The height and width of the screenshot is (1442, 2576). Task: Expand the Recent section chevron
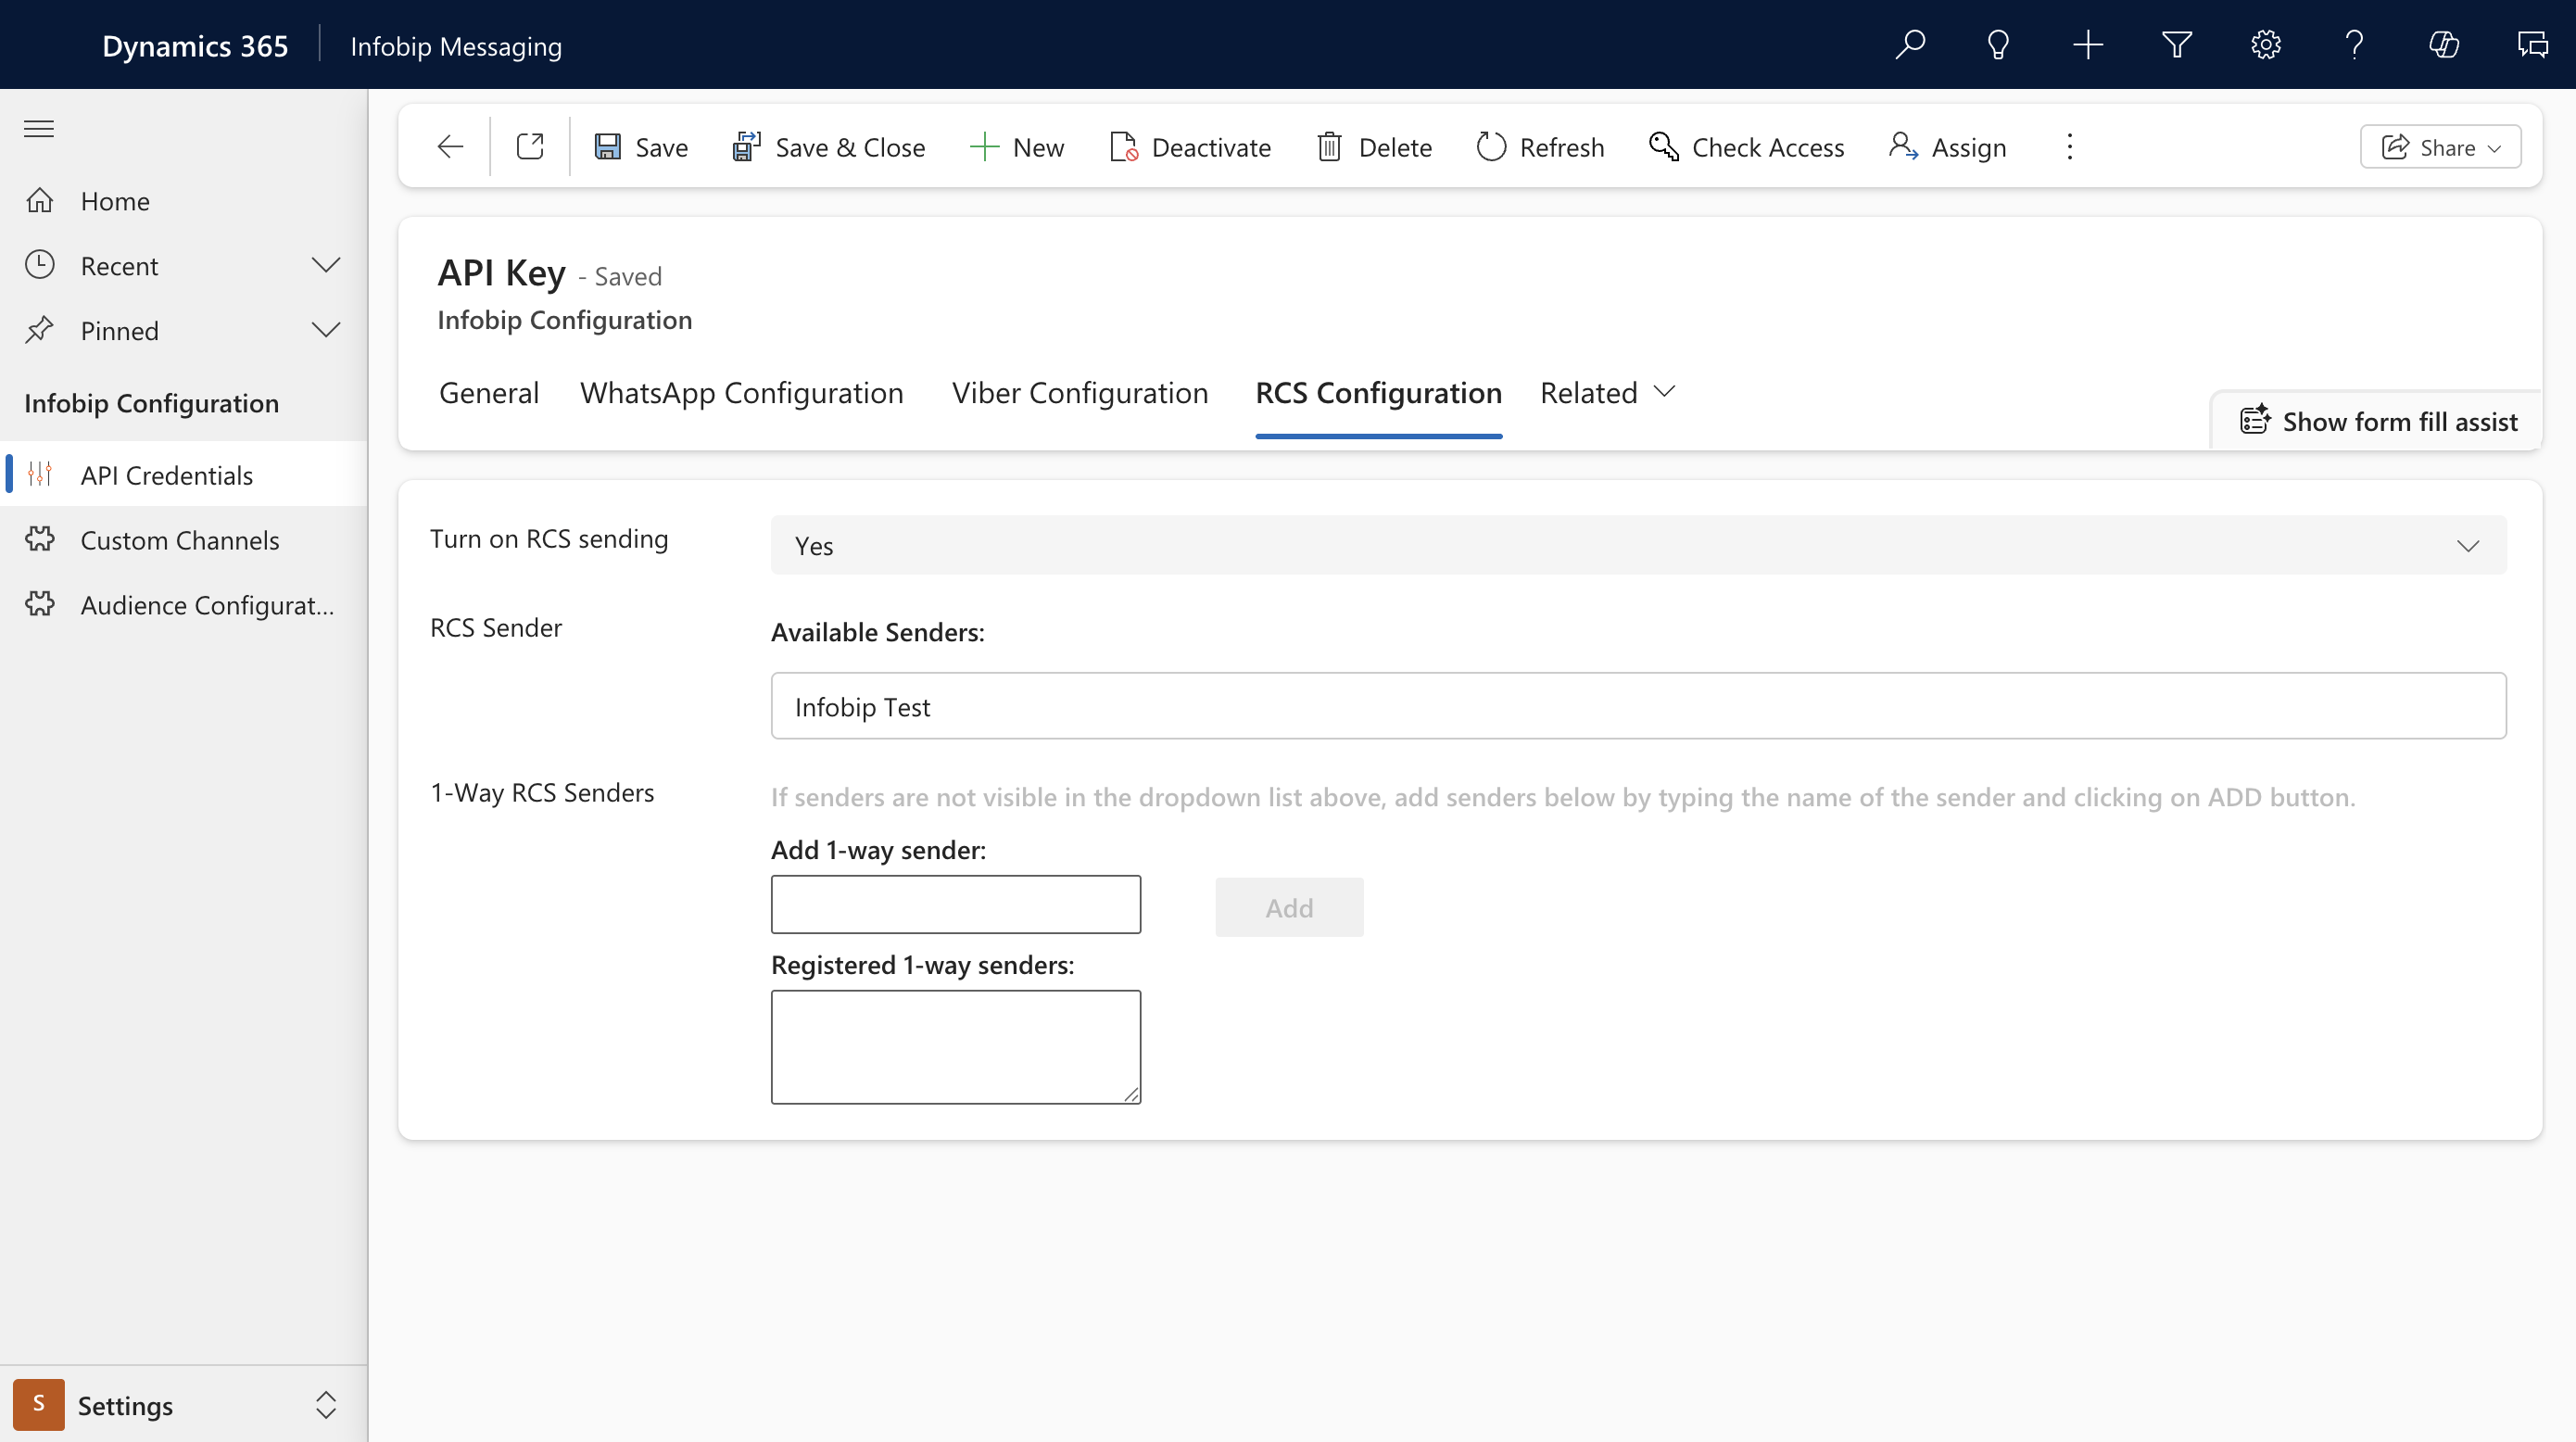click(x=326, y=265)
